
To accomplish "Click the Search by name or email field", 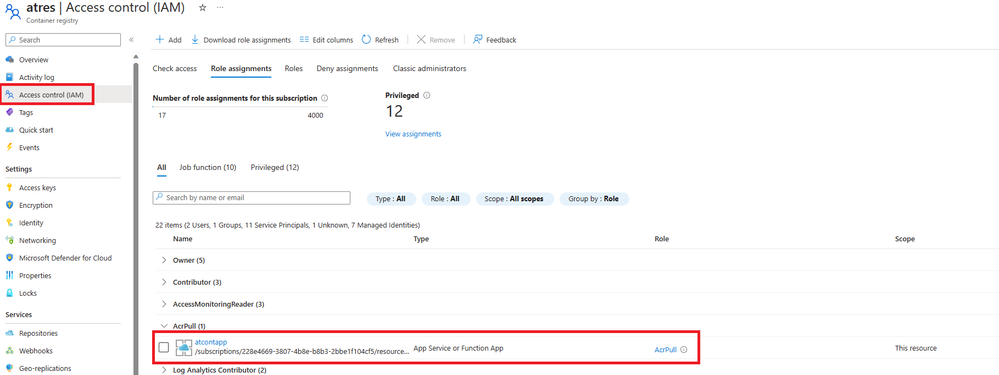I will (x=252, y=198).
